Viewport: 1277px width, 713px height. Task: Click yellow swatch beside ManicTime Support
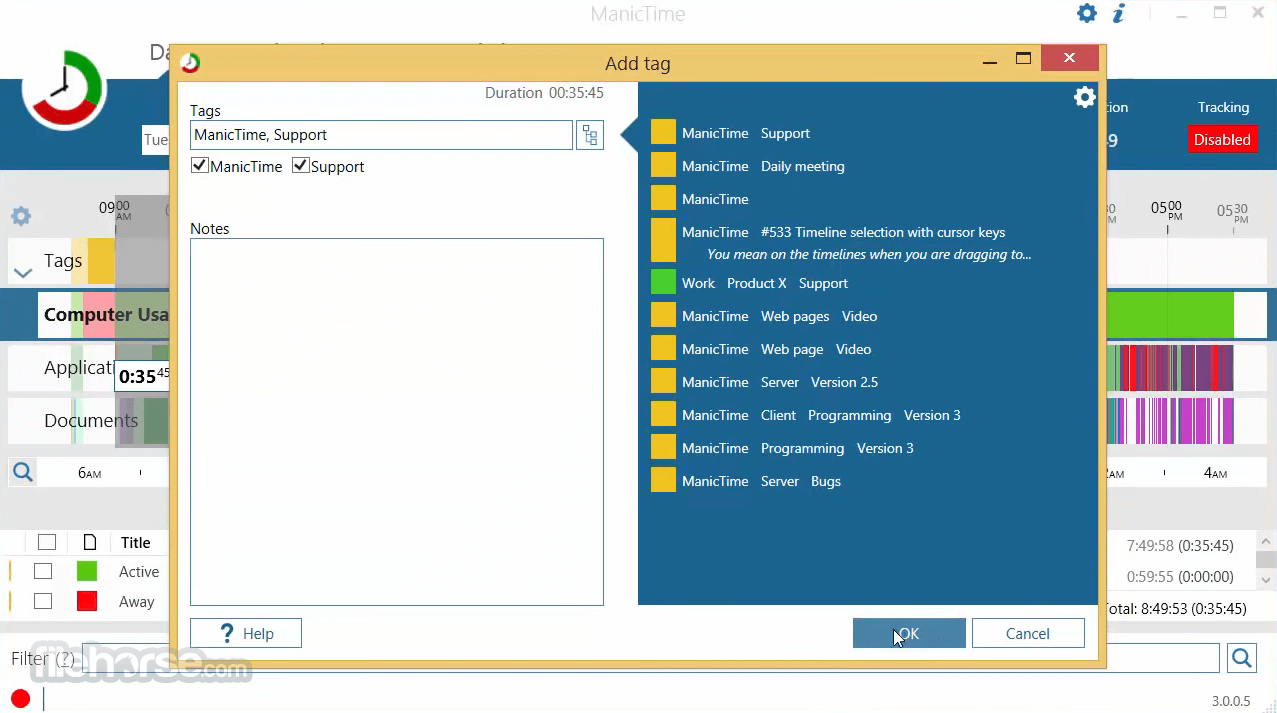pyautogui.click(x=664, y=133)
